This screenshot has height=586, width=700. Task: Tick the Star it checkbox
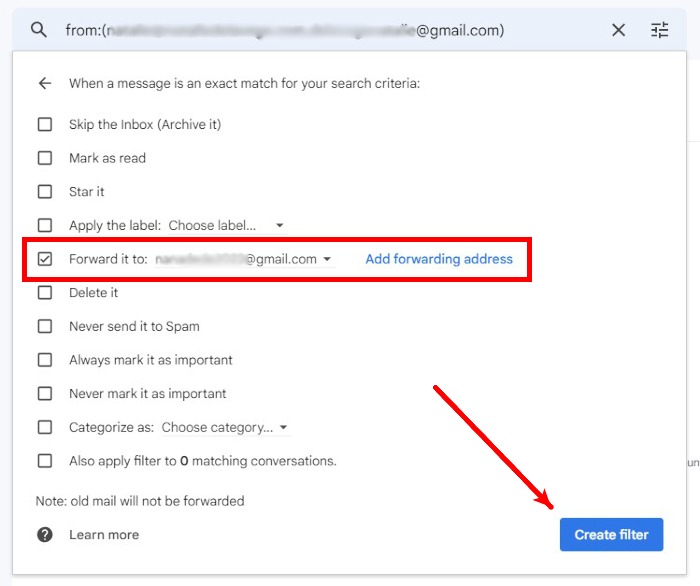tap(45, 191)
